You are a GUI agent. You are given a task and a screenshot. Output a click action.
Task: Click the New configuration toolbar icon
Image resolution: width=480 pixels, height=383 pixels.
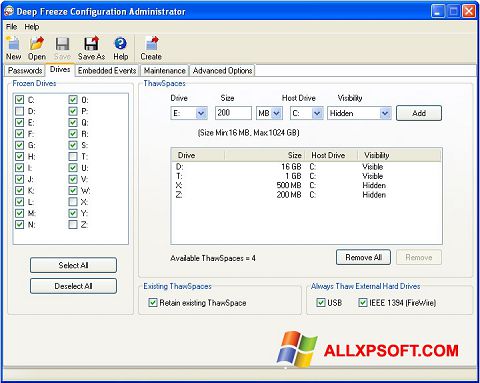point(13,48)
